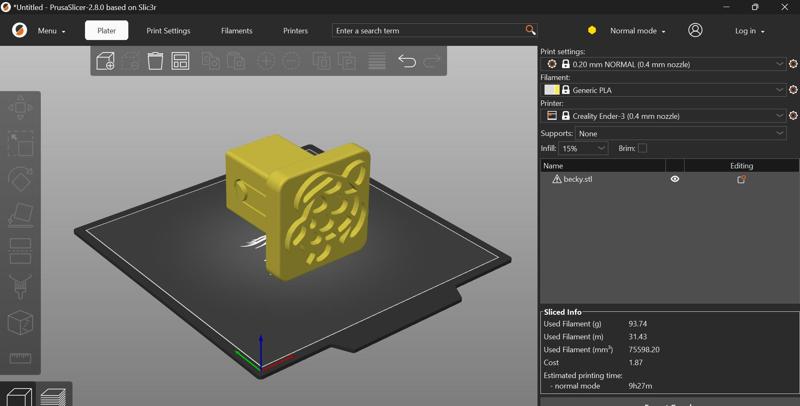800x406 pixels.
Task: Switch to the Printers tab
Action: 295,31
